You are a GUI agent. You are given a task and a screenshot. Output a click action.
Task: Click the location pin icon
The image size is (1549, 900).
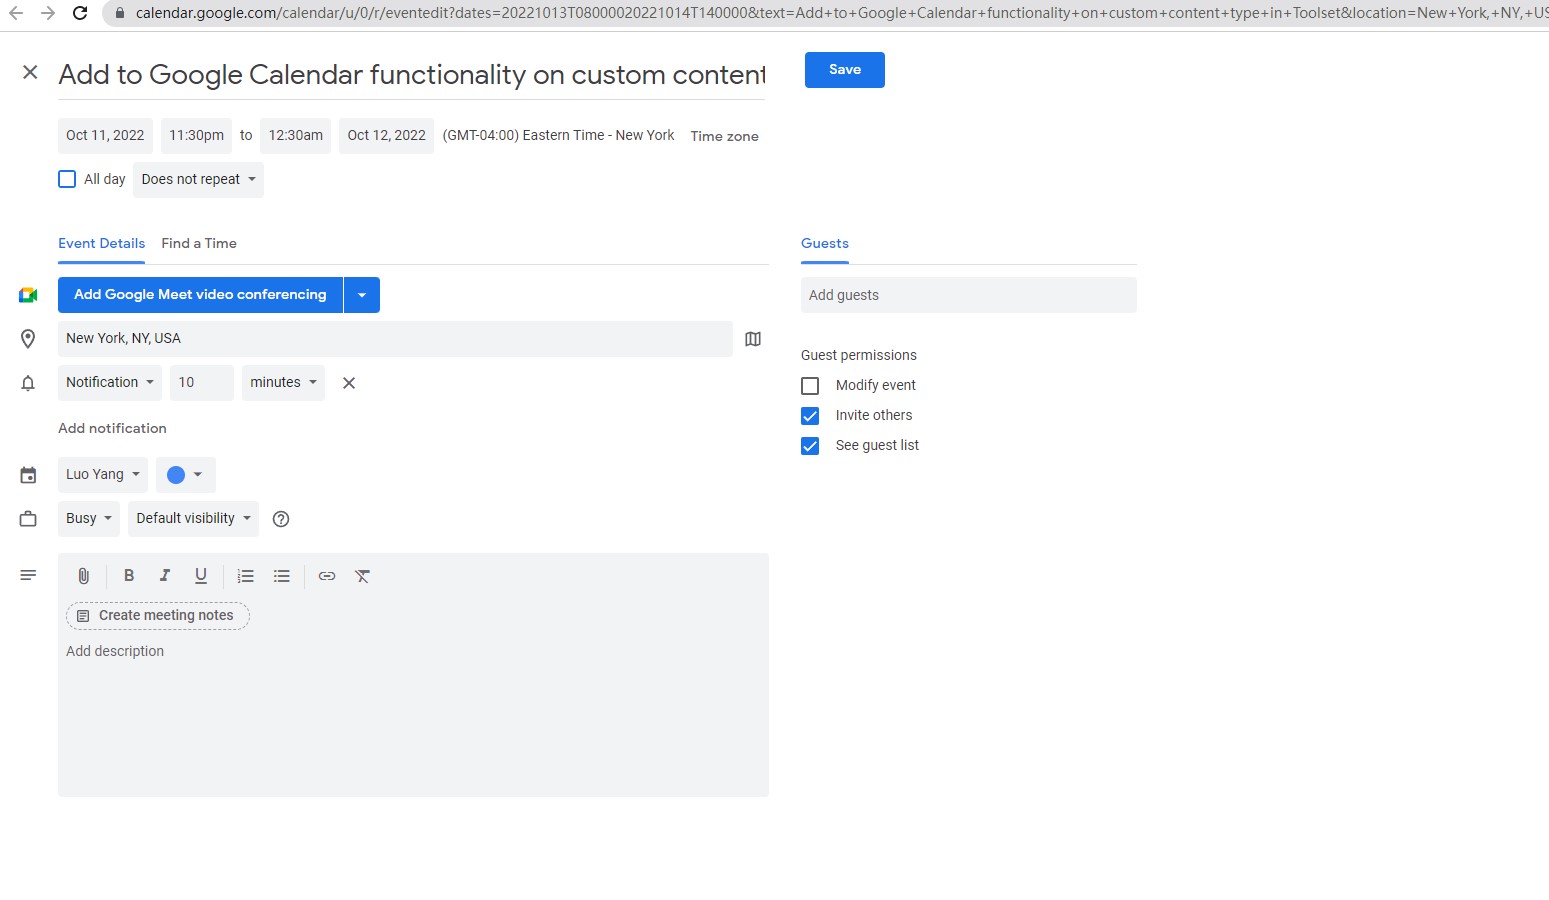coord(28,339)
